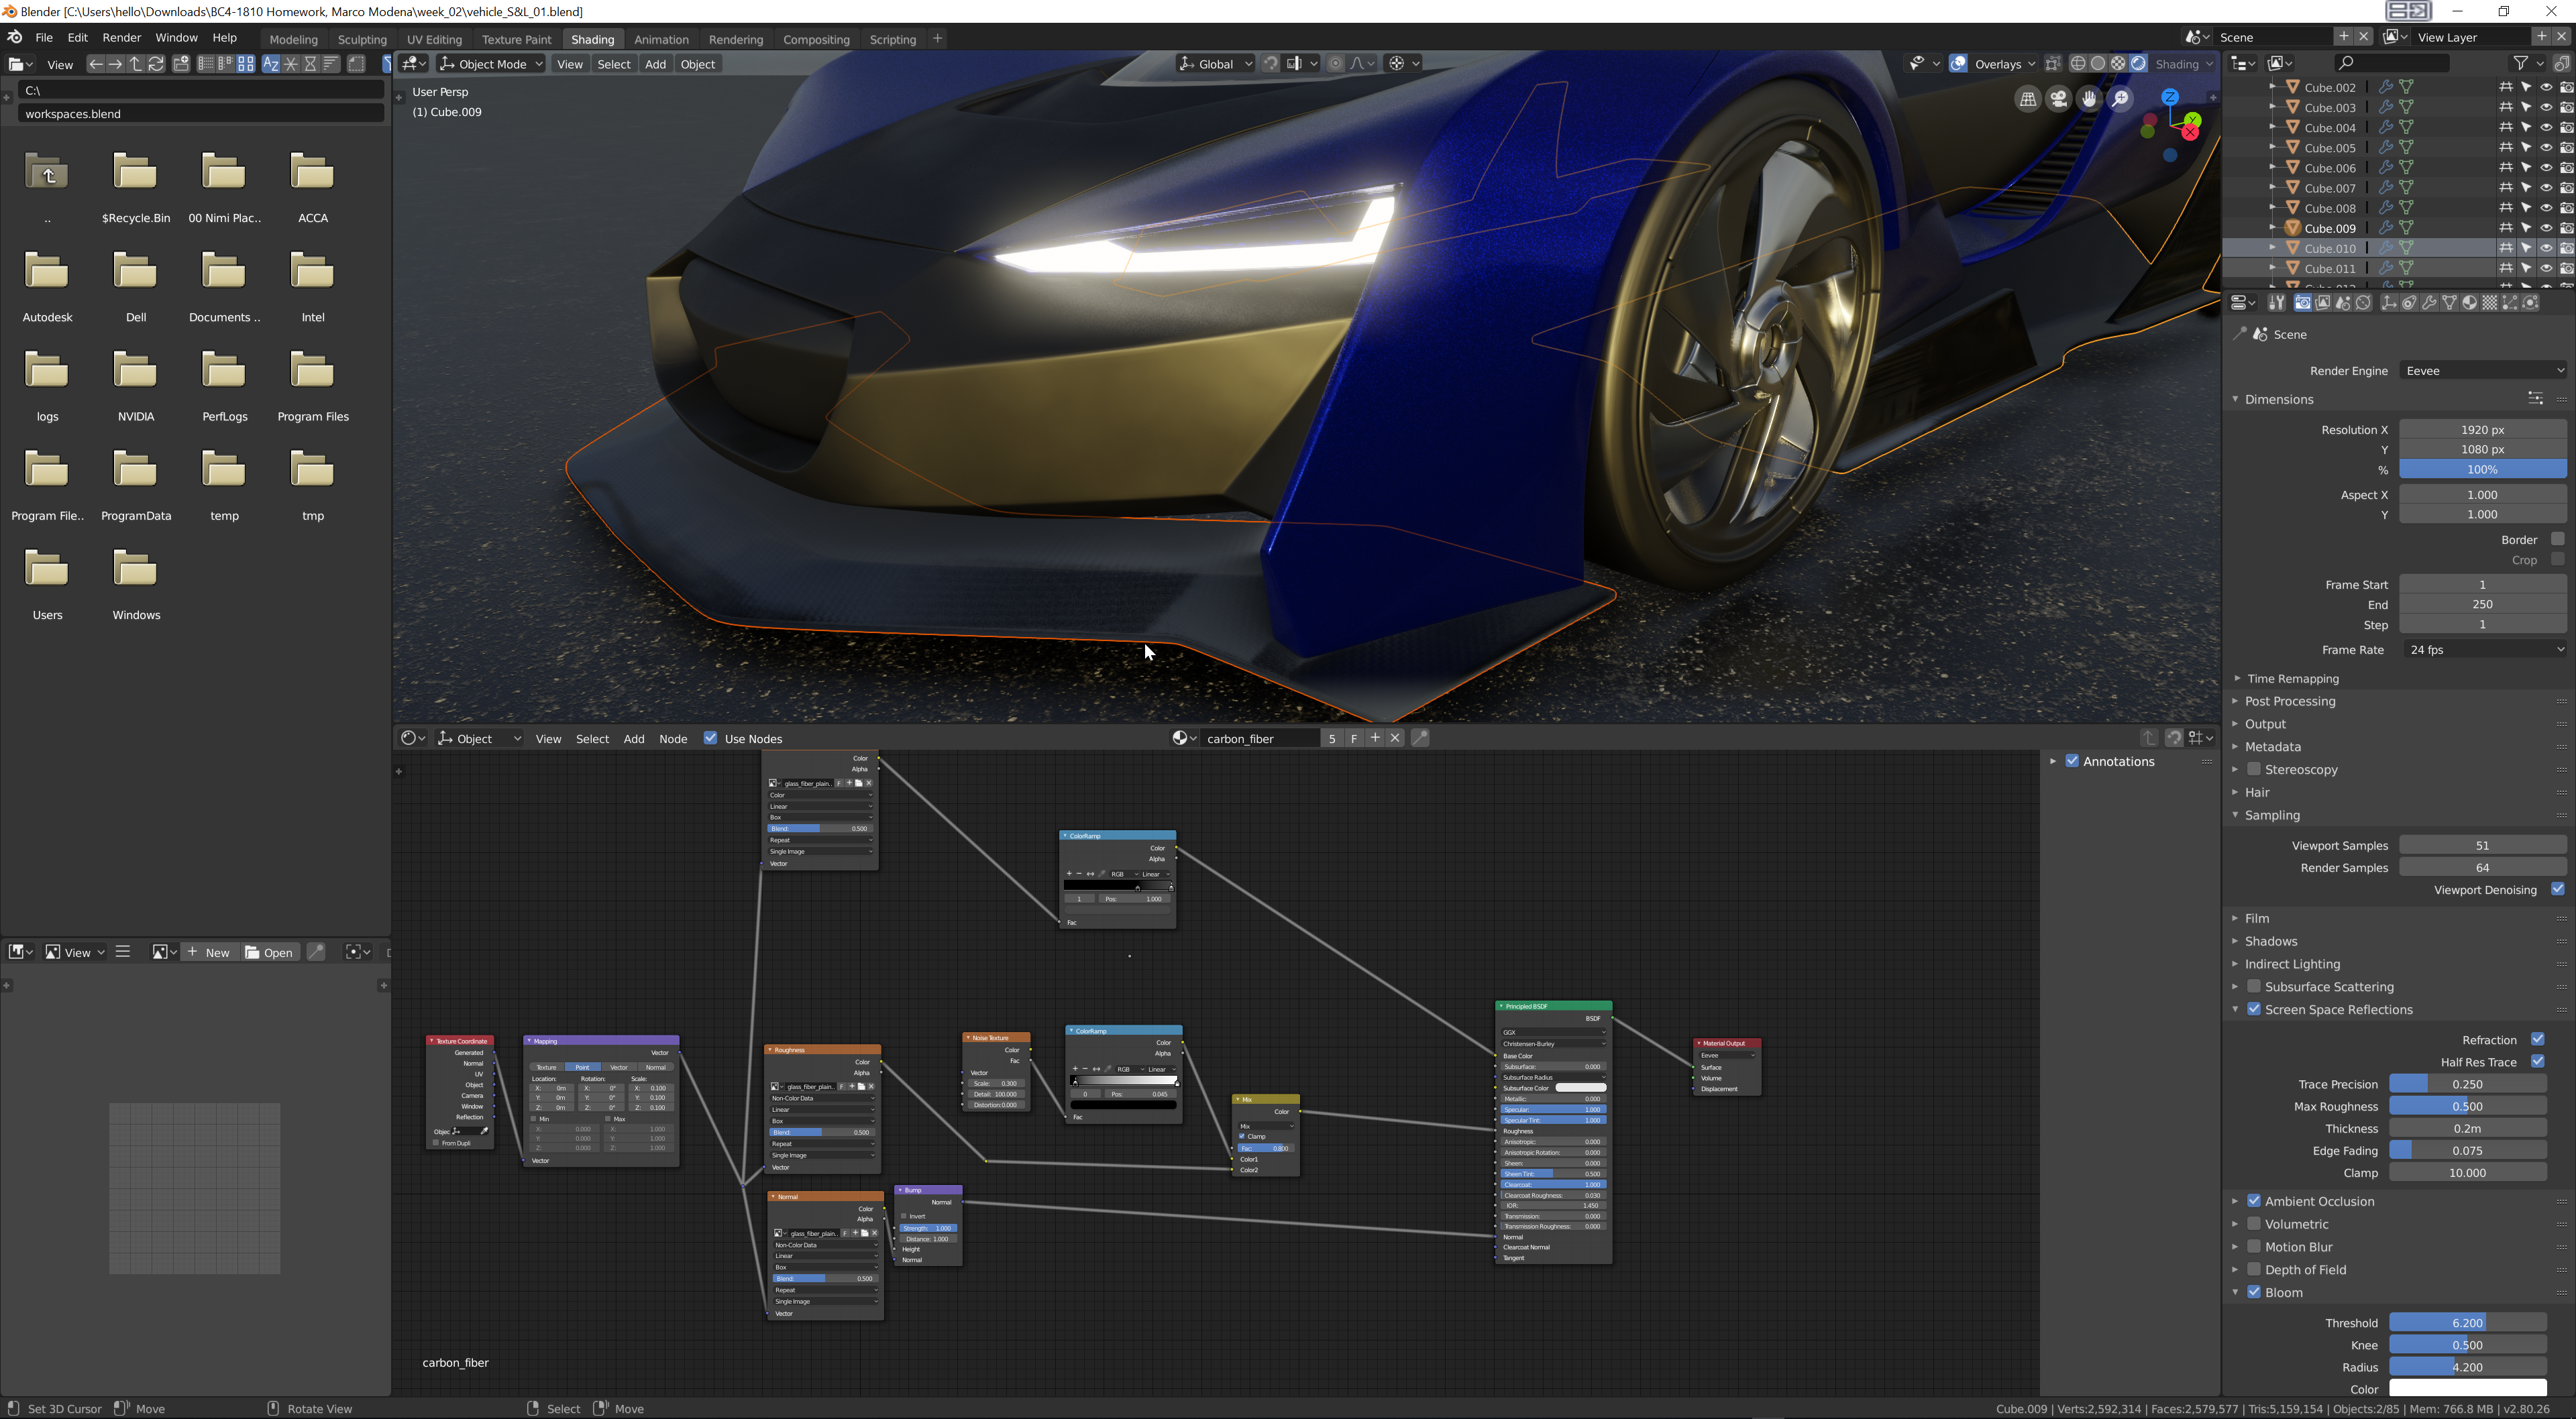Image resolution: width=2576 pixels, height=1419 pixels.
Task: Open the Modifiers properties tab
Action: click(x=2429, y=303)
